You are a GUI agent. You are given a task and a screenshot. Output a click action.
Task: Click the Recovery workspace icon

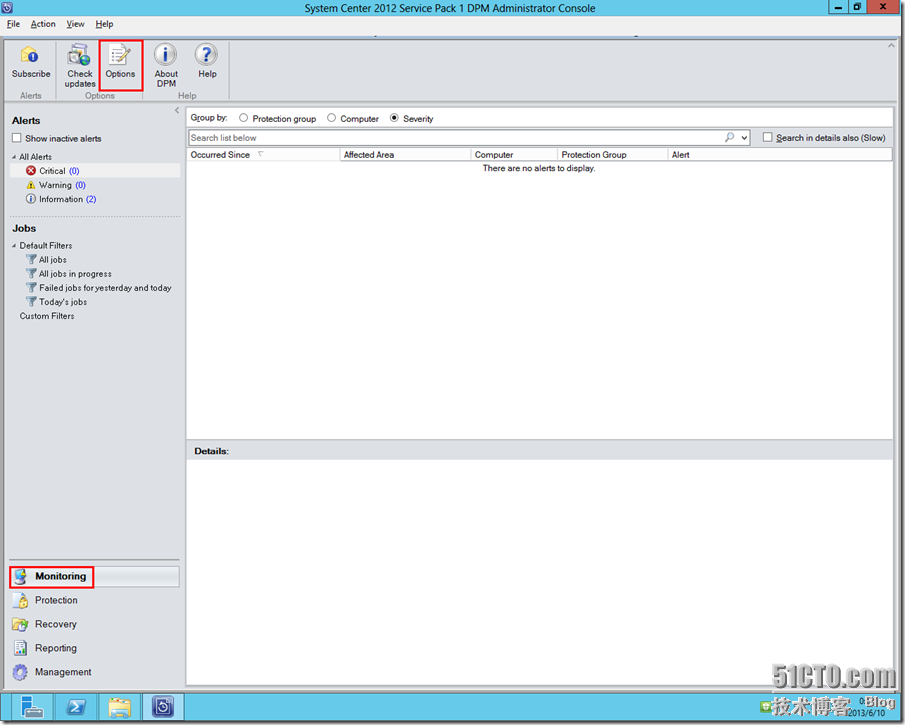click(20, 625)
